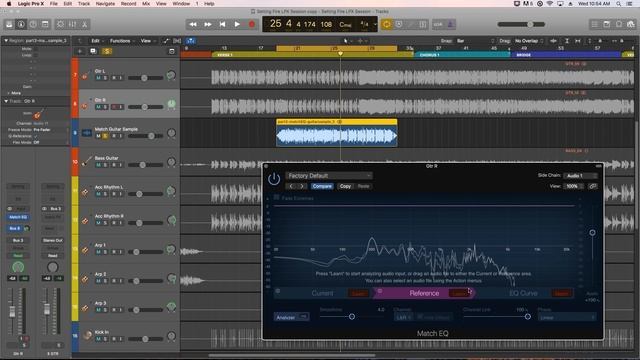Toggle the yellow global Solo button
Screen dimensions: 640x360
coord(107,51)
